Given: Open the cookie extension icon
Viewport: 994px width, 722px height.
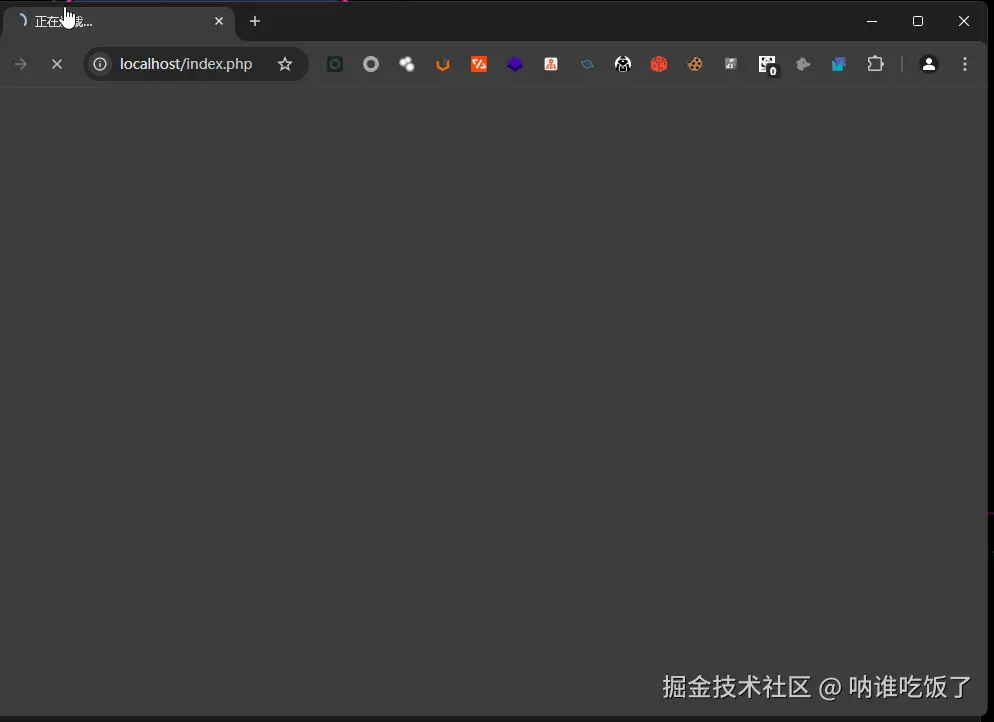Looking at the screenshot, I should [695, 64].
